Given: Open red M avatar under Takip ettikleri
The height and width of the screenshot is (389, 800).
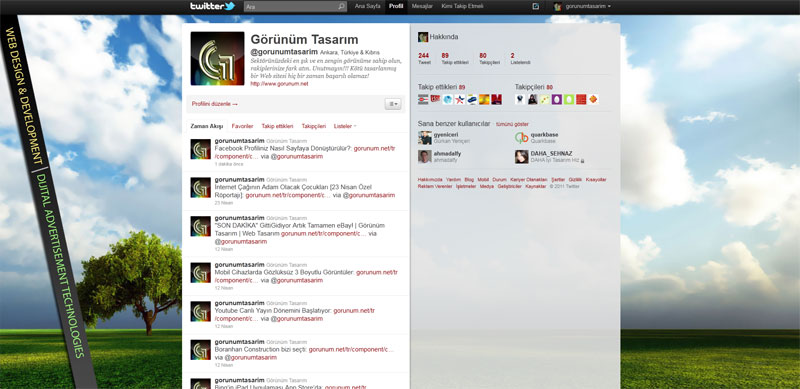Looking at the screenshot, I should point(496,99).
